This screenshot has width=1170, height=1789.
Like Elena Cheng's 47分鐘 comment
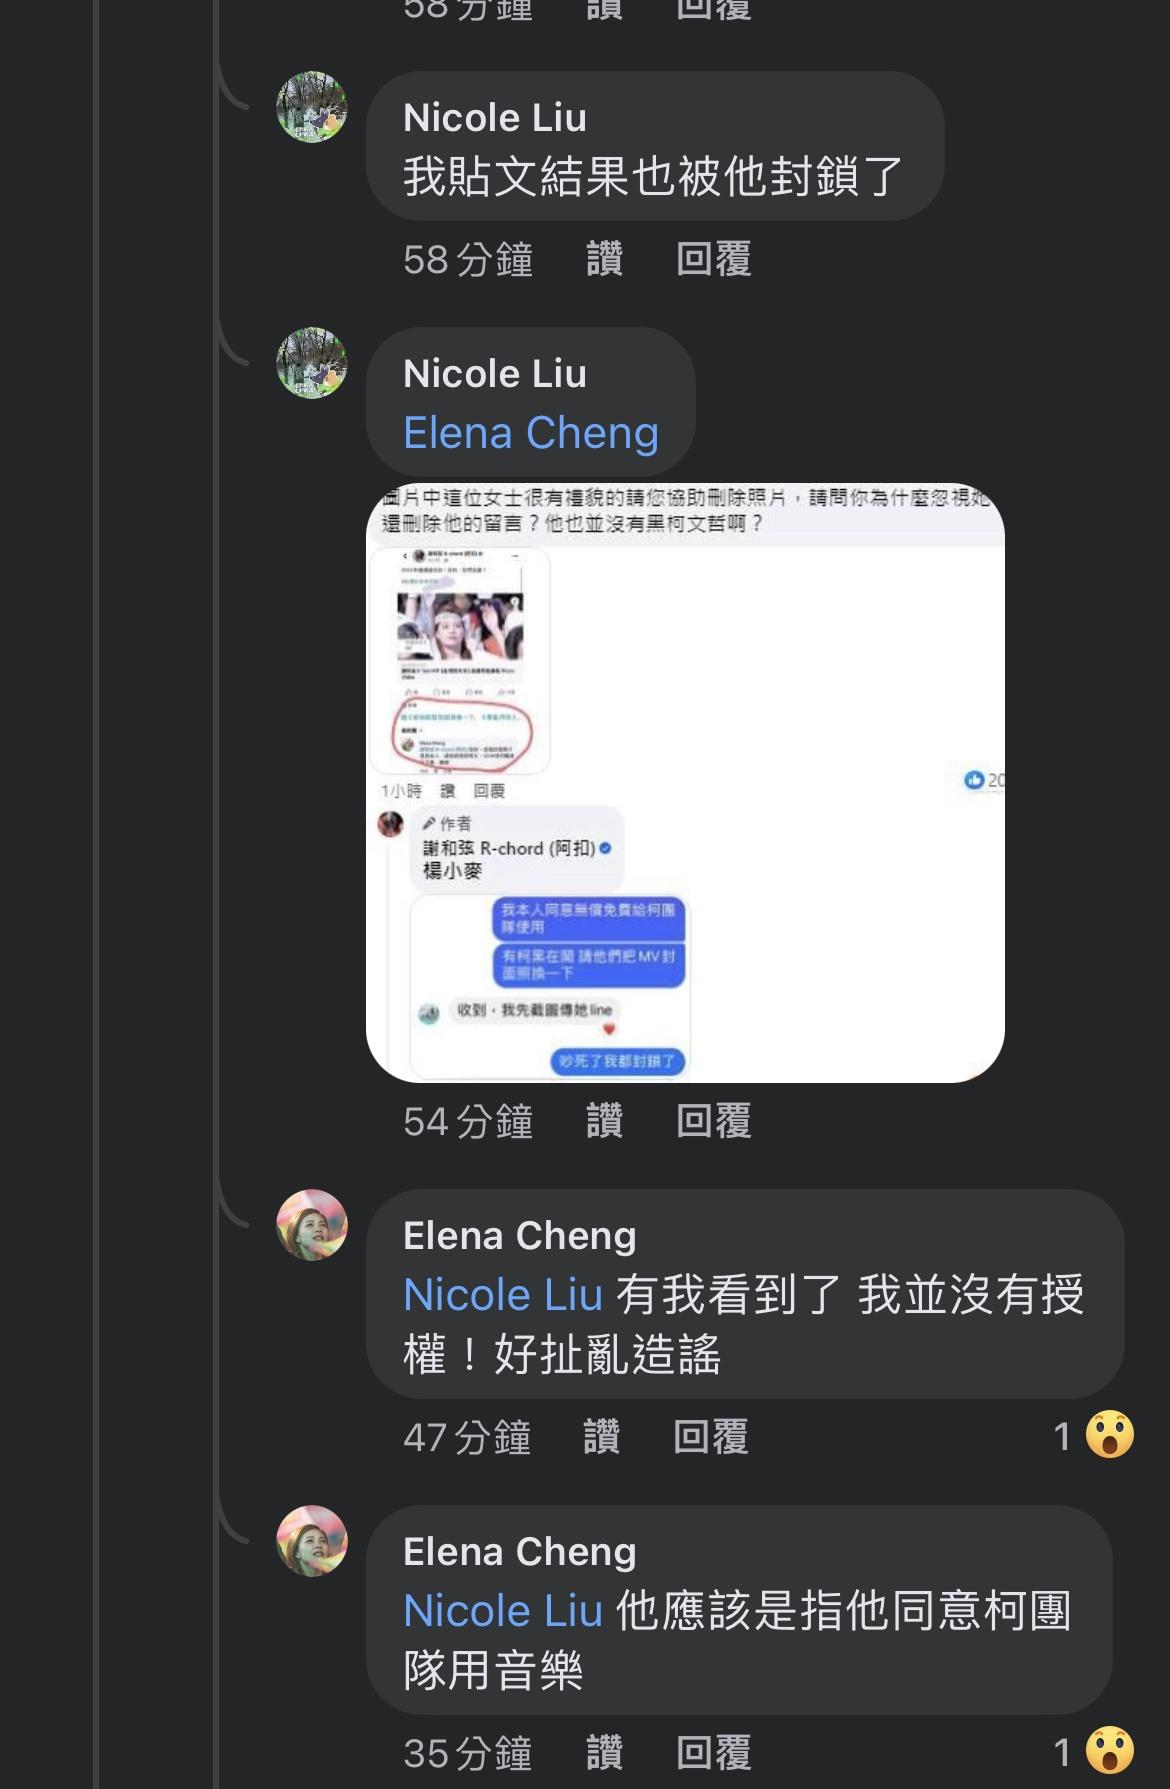[601, 1437]
